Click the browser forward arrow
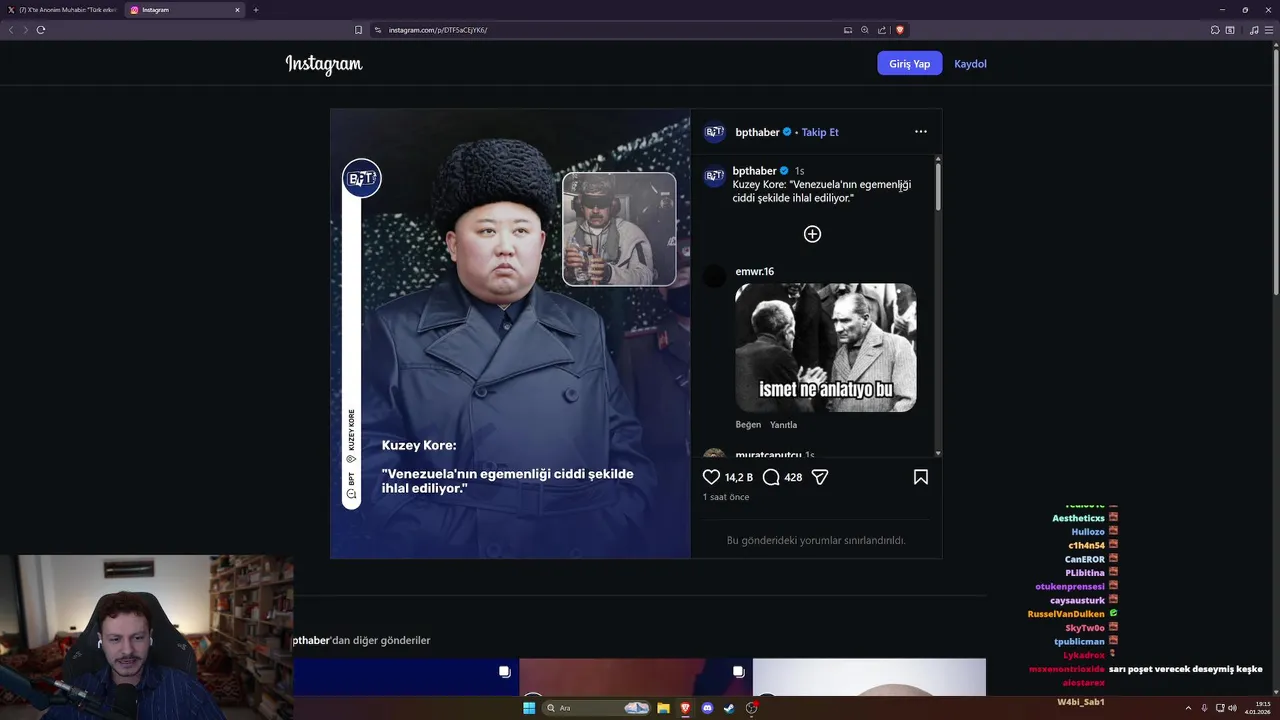Image resolution: width=1280 pixels, height=720 pixels. pyautogui.click(x=25, y=30)
